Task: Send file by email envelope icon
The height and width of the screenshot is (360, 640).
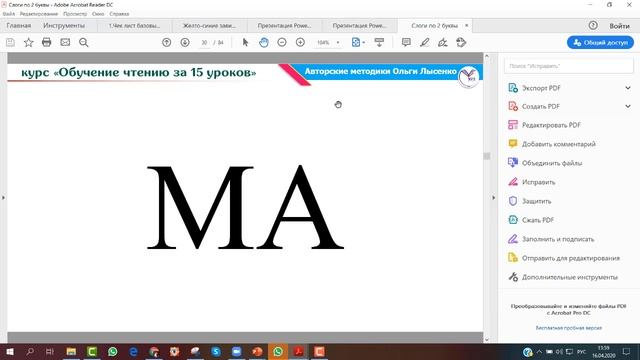Action: pos(65,42)
